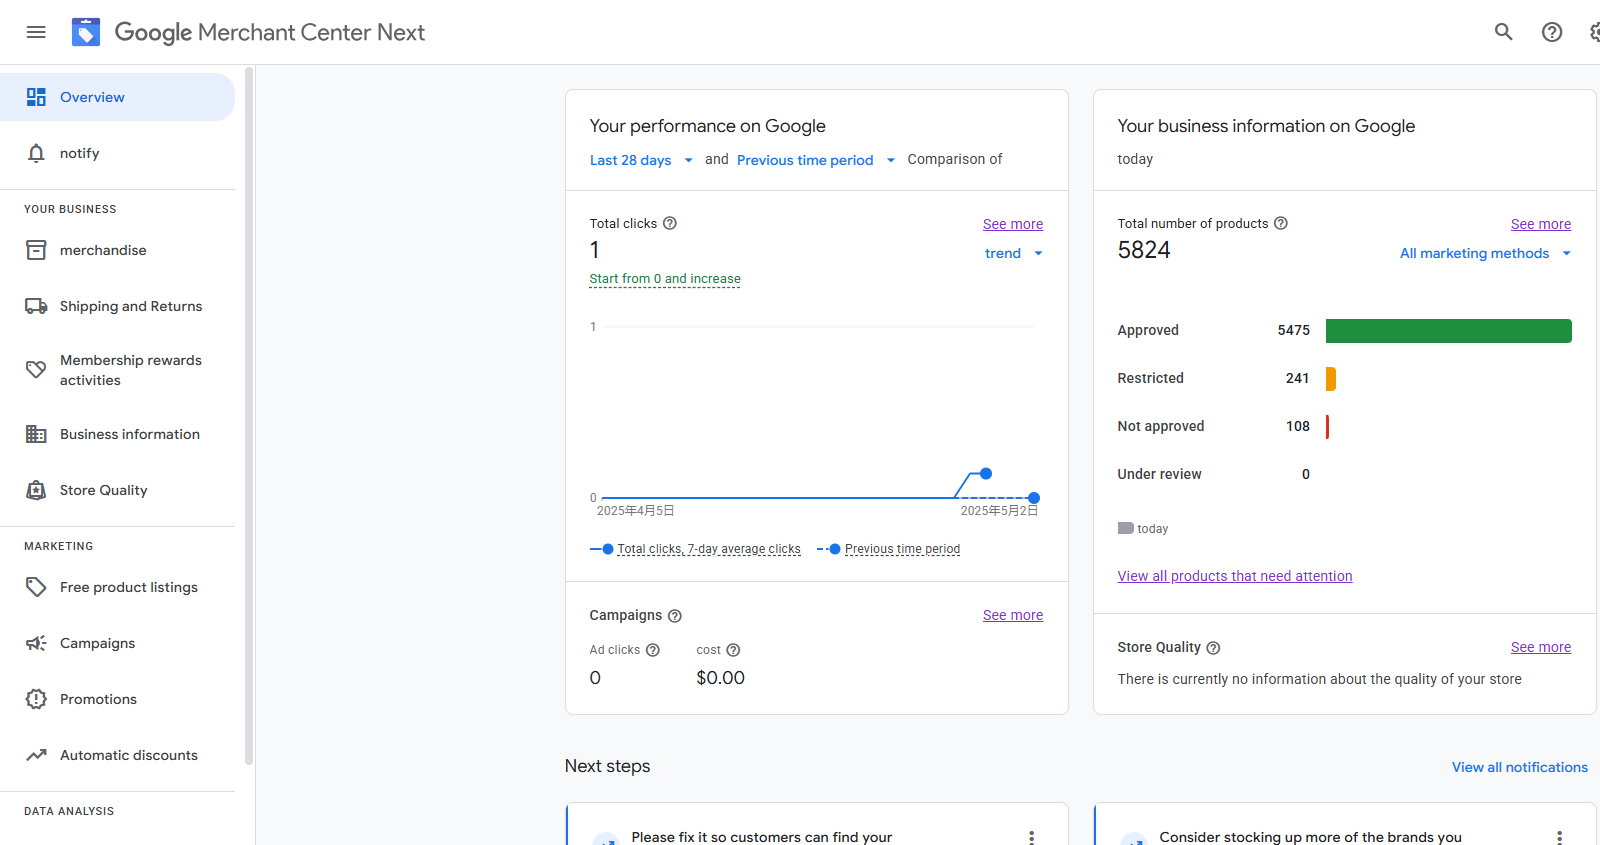The height and width of the screenshot is (845, 1600).
Task: Show help for cost
Action: (x=733, y=650)
